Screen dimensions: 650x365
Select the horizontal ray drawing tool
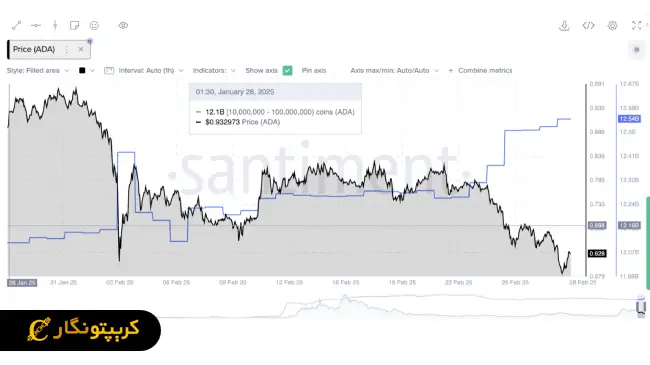pos(36,26)
